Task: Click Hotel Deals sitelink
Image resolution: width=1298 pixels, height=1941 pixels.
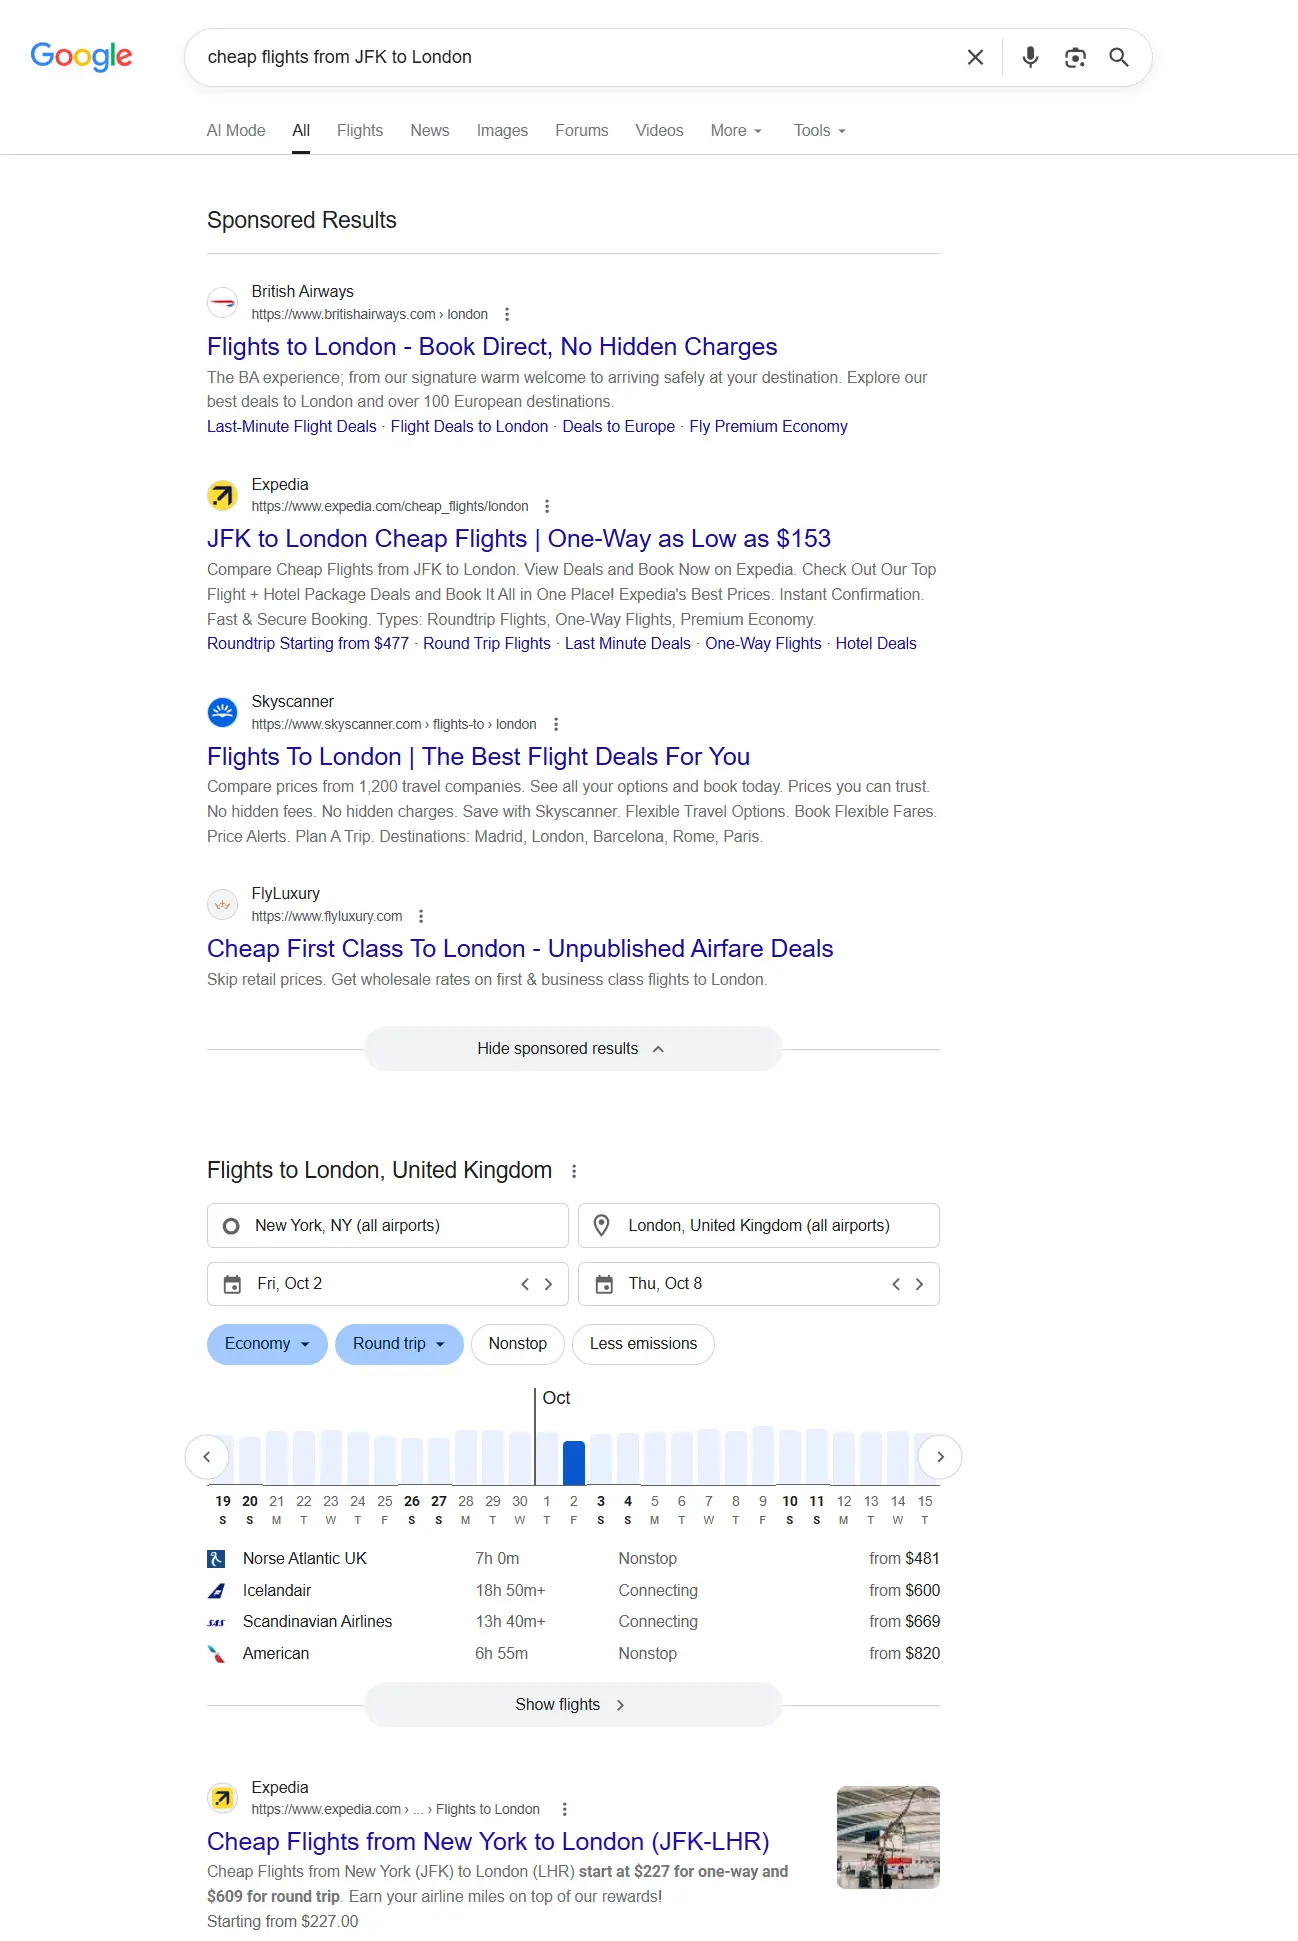Action: (x=876, y=644)
